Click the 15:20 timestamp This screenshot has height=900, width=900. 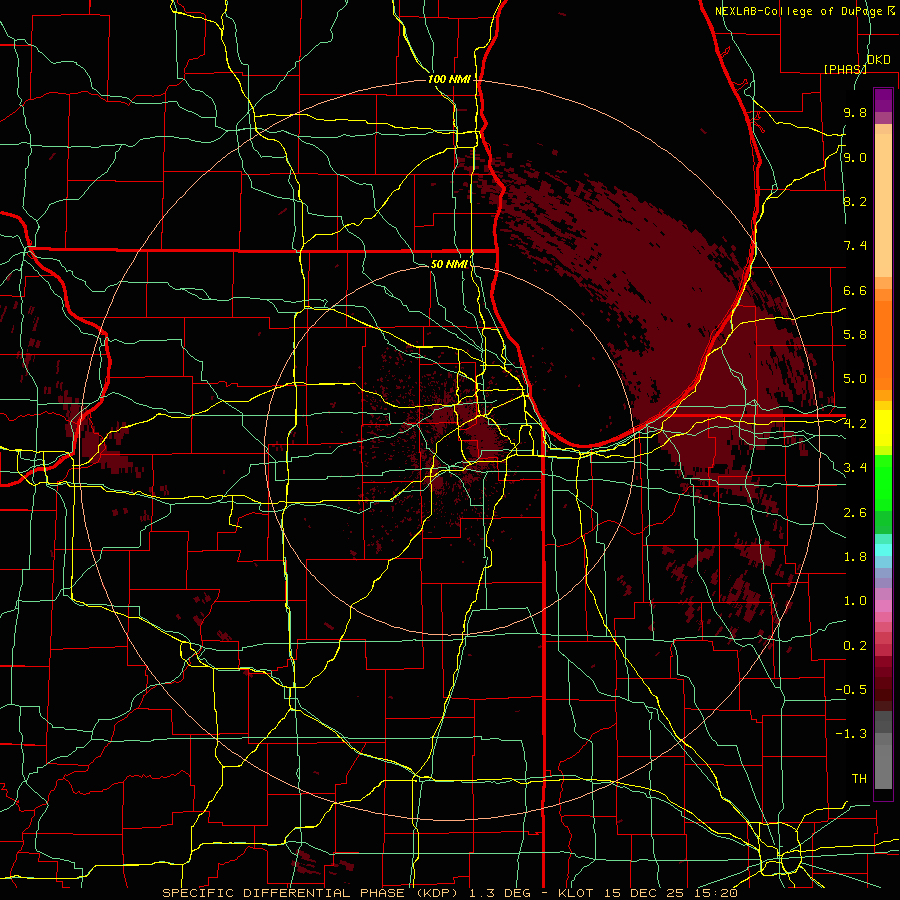pyautogui.click(x=715, y=893)
